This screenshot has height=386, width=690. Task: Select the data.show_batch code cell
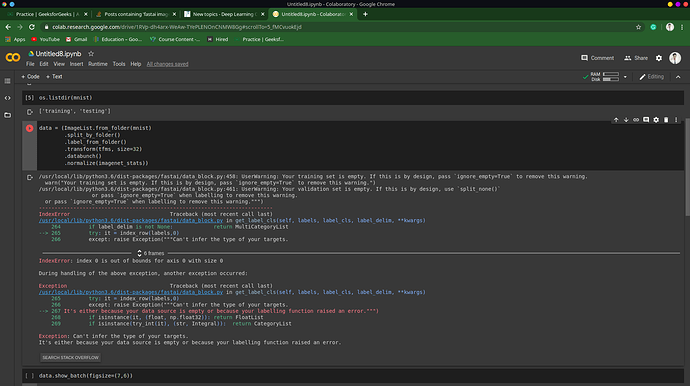[353, 376]
